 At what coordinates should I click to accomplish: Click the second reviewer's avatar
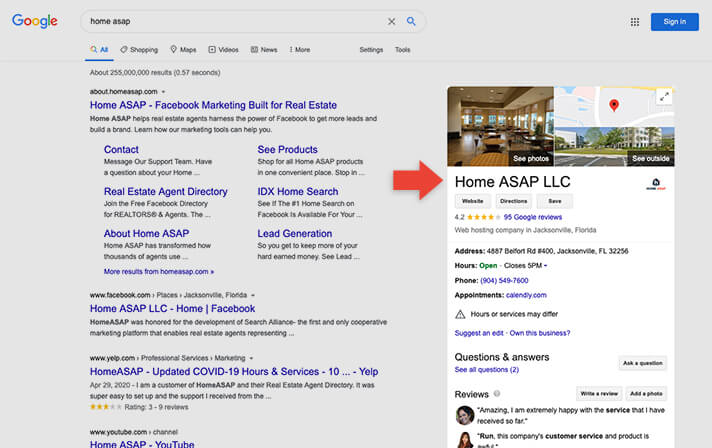pos(465,440)
